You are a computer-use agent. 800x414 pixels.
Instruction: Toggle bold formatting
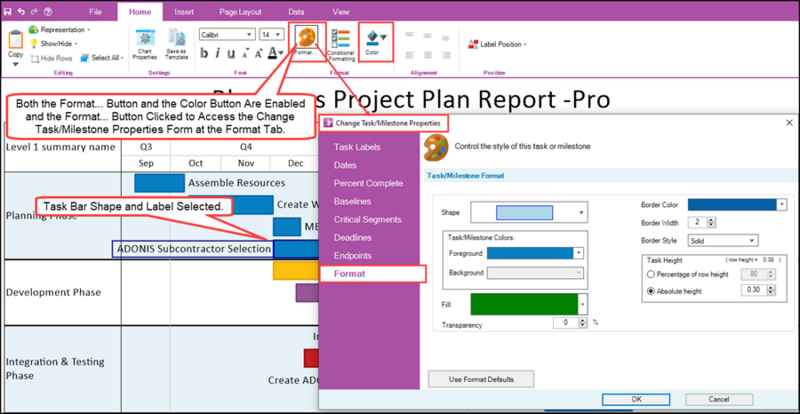pos(204,53)
